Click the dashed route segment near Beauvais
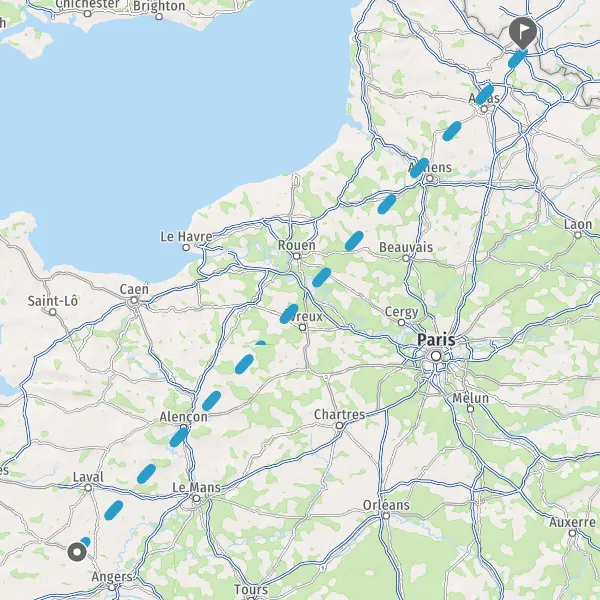The image size is (600, 600). [354, 241]
